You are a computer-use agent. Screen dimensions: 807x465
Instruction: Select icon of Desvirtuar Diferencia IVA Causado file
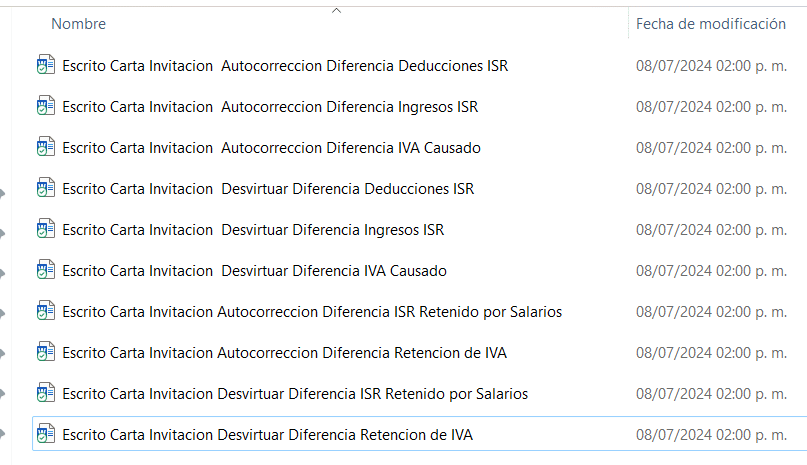[x=46, y=270]
